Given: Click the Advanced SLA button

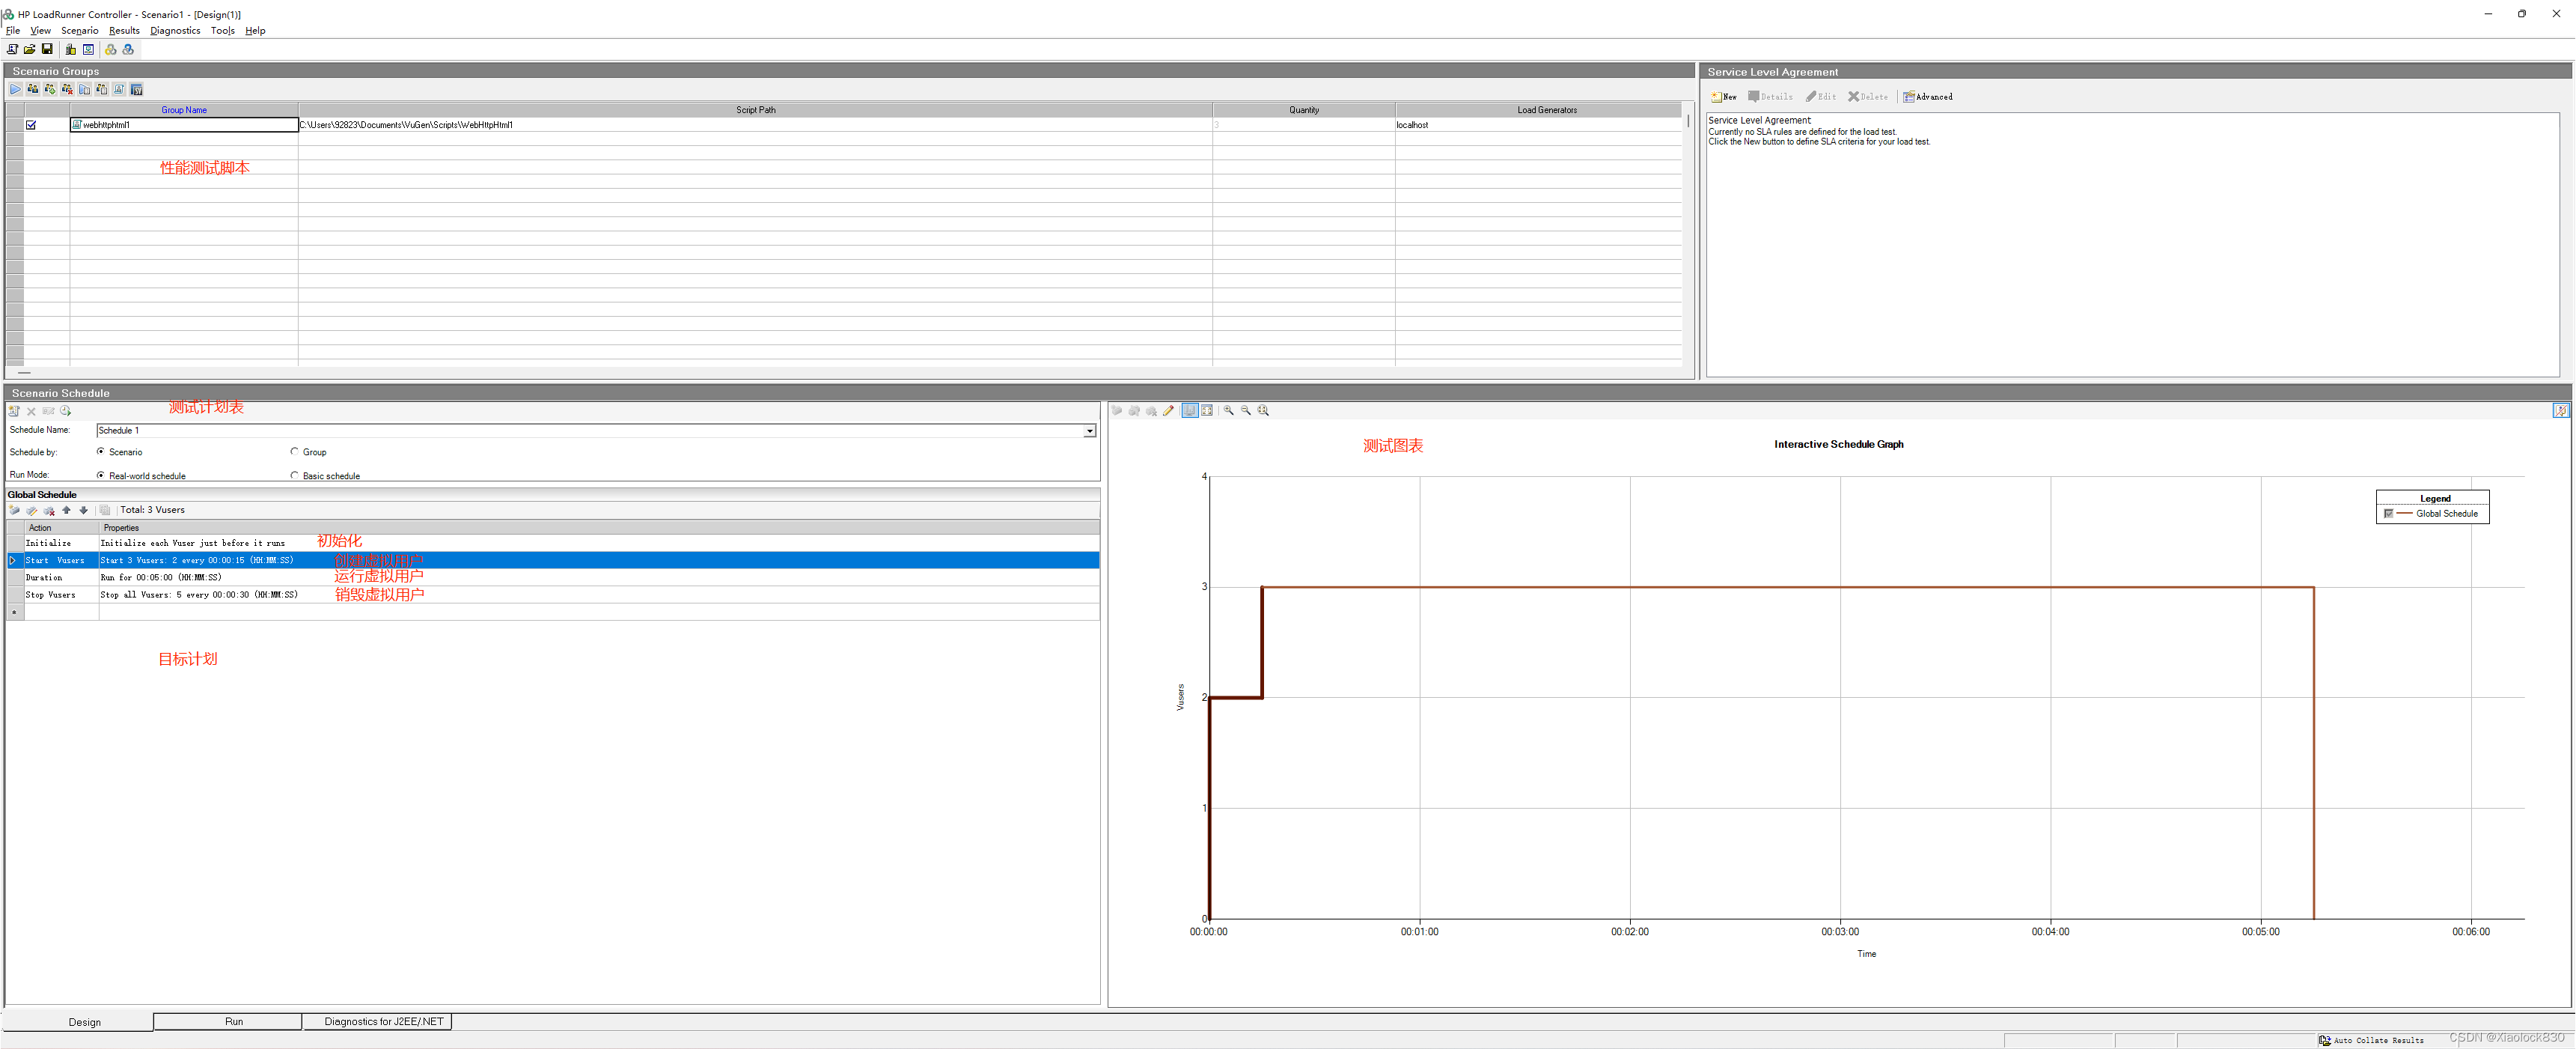Looking at the screenshot, I should click(1927, 97).
